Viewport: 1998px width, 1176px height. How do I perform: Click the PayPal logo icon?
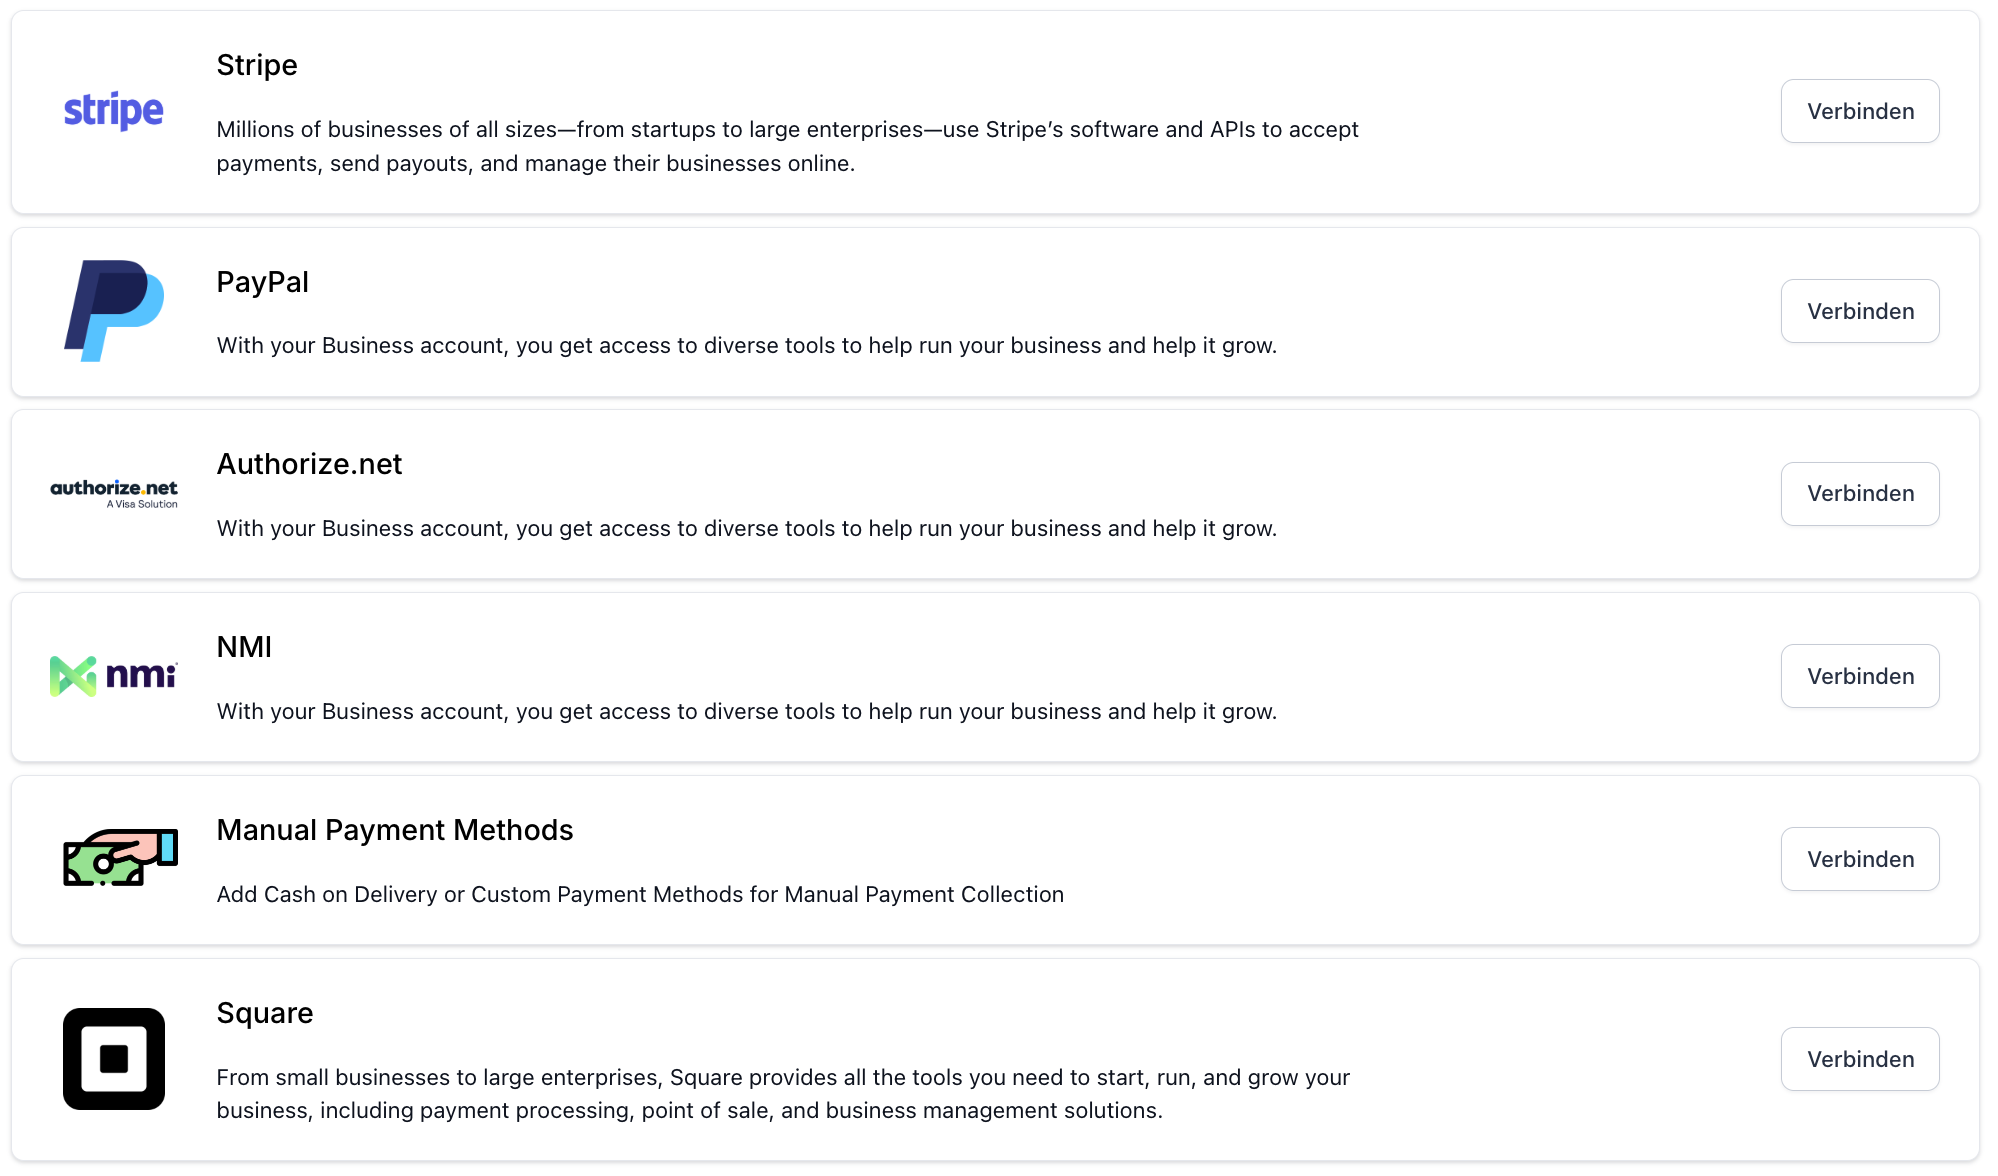(x=113, y=311)
